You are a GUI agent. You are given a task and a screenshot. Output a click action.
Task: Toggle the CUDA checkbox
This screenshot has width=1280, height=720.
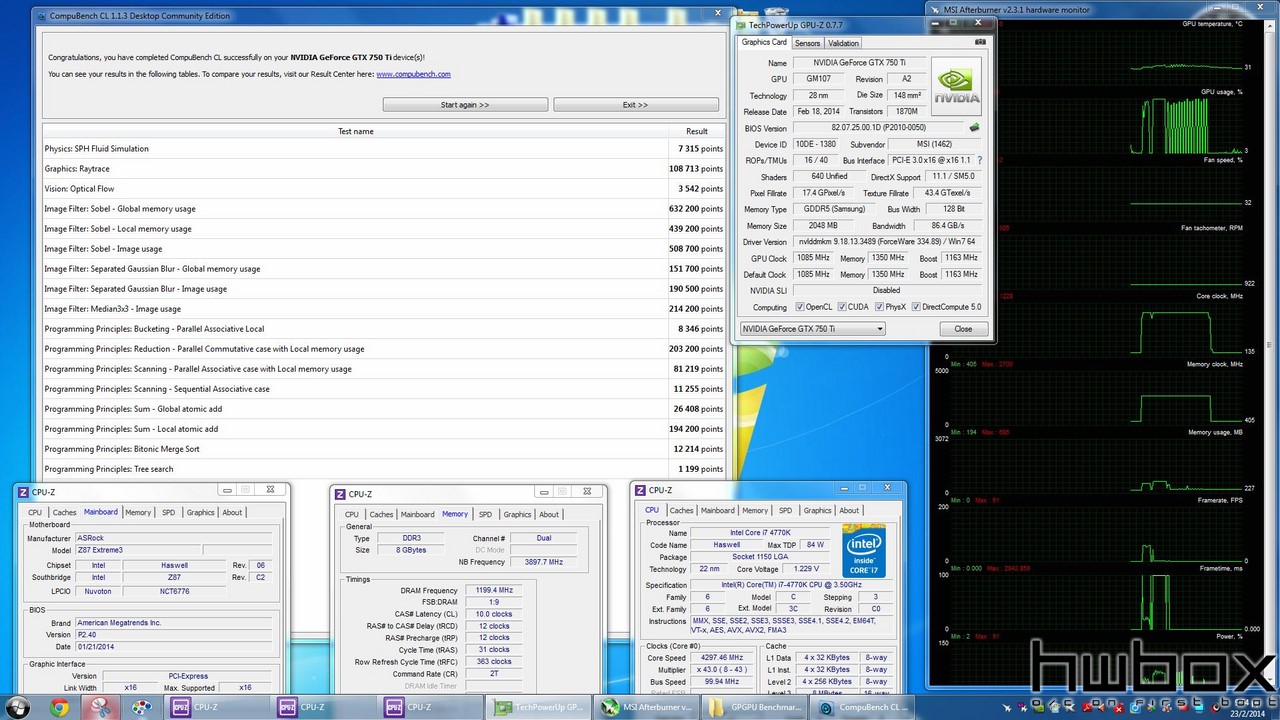pyautogui.click(x=842, y=307)
